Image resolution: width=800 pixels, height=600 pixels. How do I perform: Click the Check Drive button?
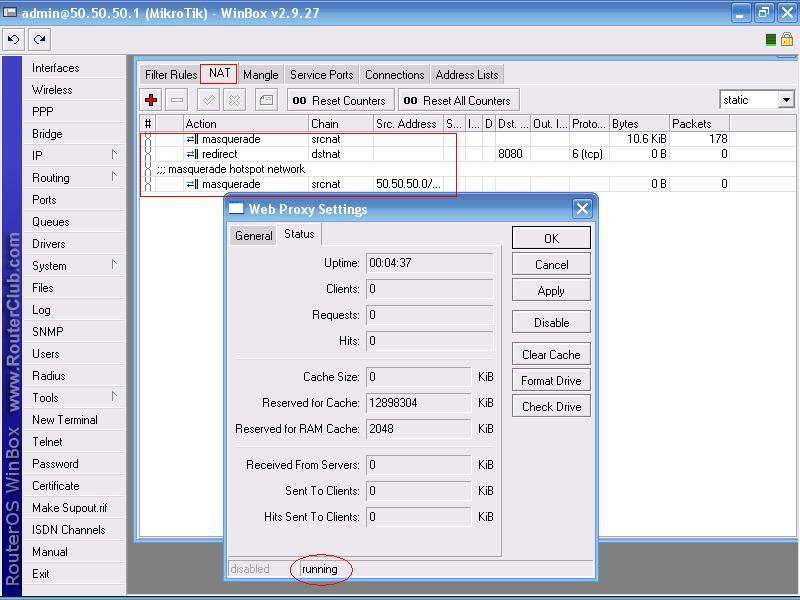point(551,406)
